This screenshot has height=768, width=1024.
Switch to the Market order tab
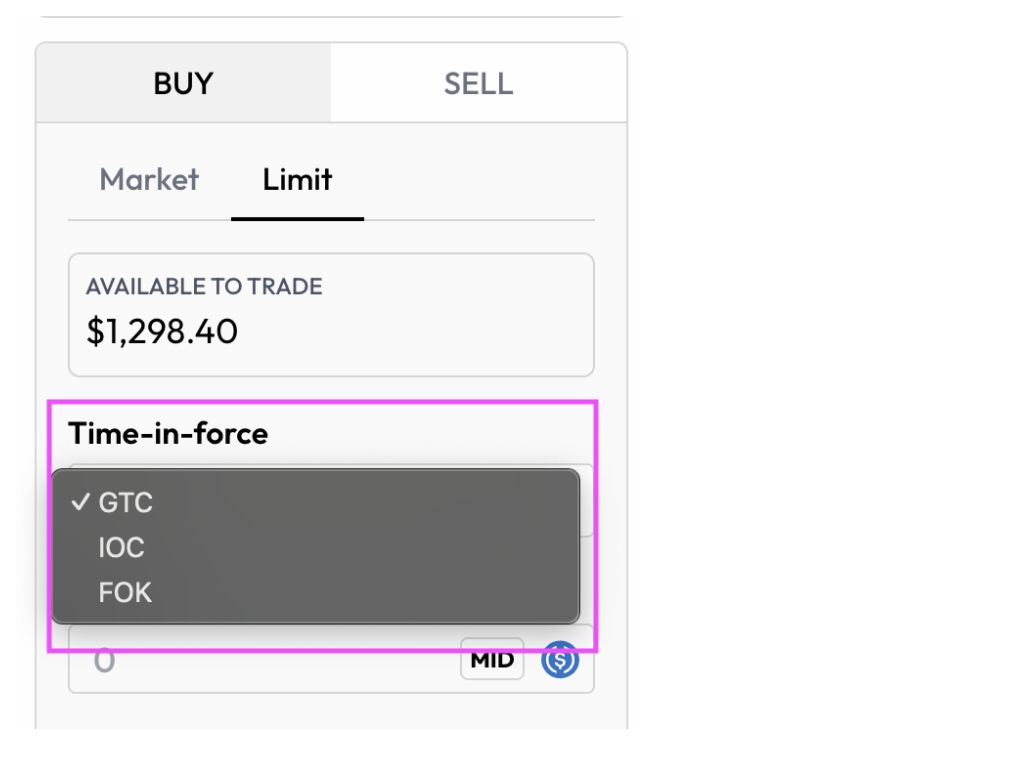[x=148, y=179]
